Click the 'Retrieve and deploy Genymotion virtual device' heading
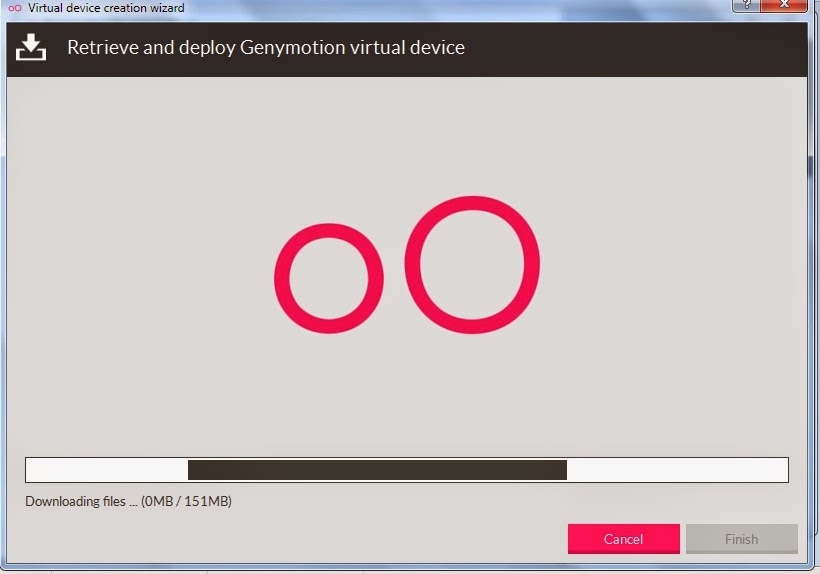 (x=266, y=48)
